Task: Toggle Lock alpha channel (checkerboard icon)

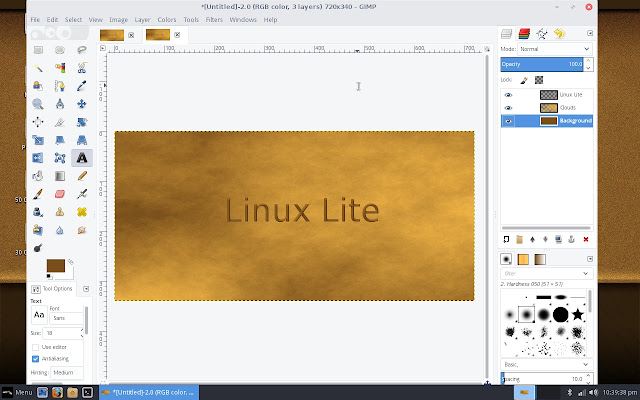Action: [x=539, y=80]
